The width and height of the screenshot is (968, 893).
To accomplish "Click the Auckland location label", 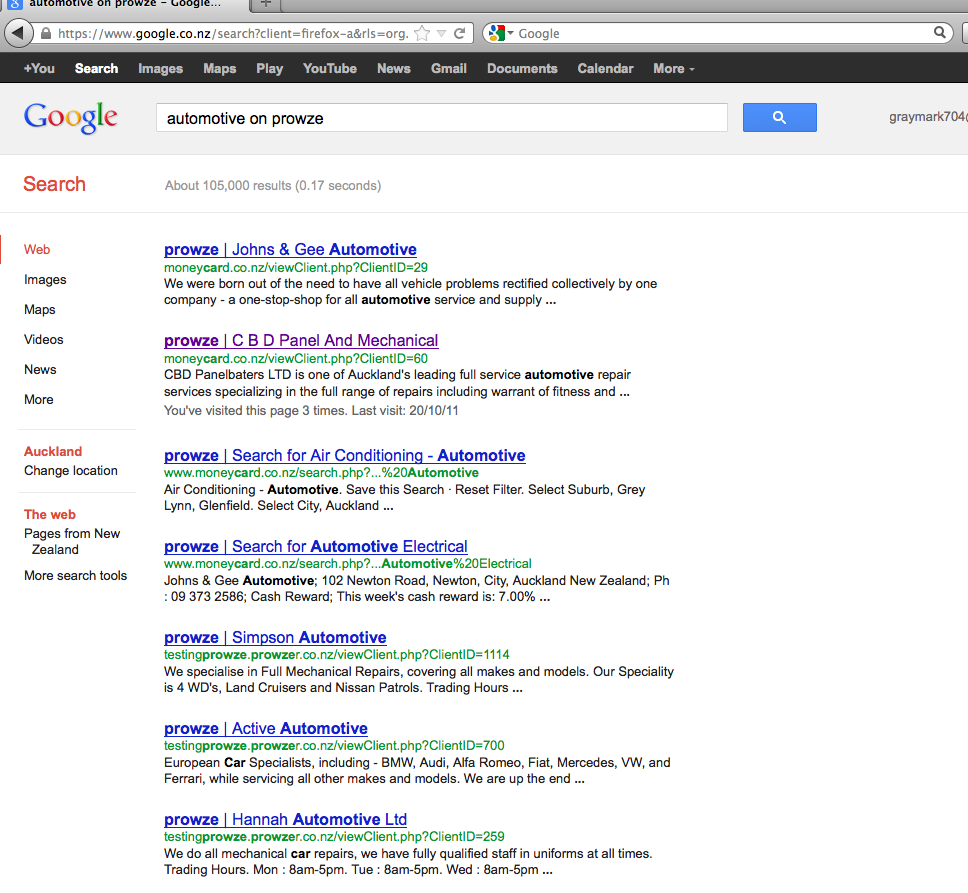I will click(x=53, y=451).
